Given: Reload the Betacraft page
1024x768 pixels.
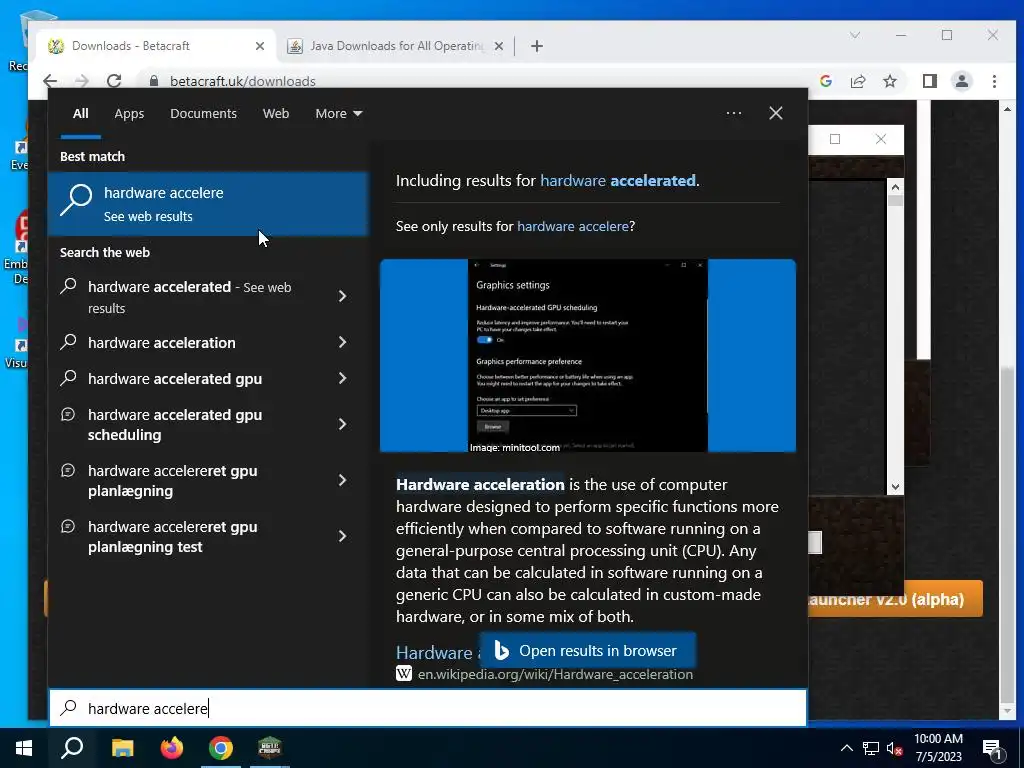Looking at the screenshot, I should point(114,81).
